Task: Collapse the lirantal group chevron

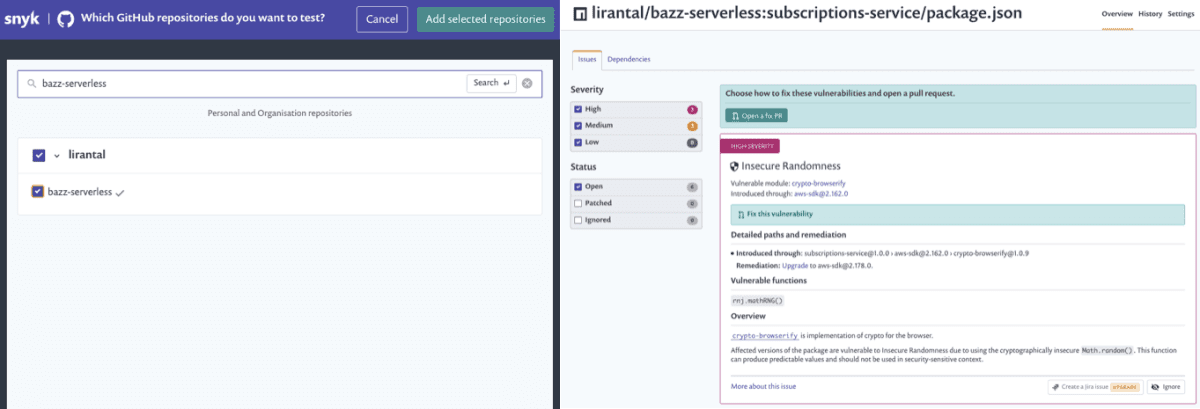Action: point(57,156)
